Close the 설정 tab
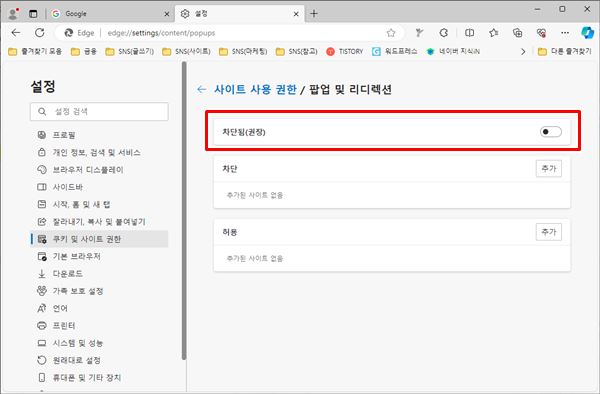600x394 pixels. coord(296,14)
